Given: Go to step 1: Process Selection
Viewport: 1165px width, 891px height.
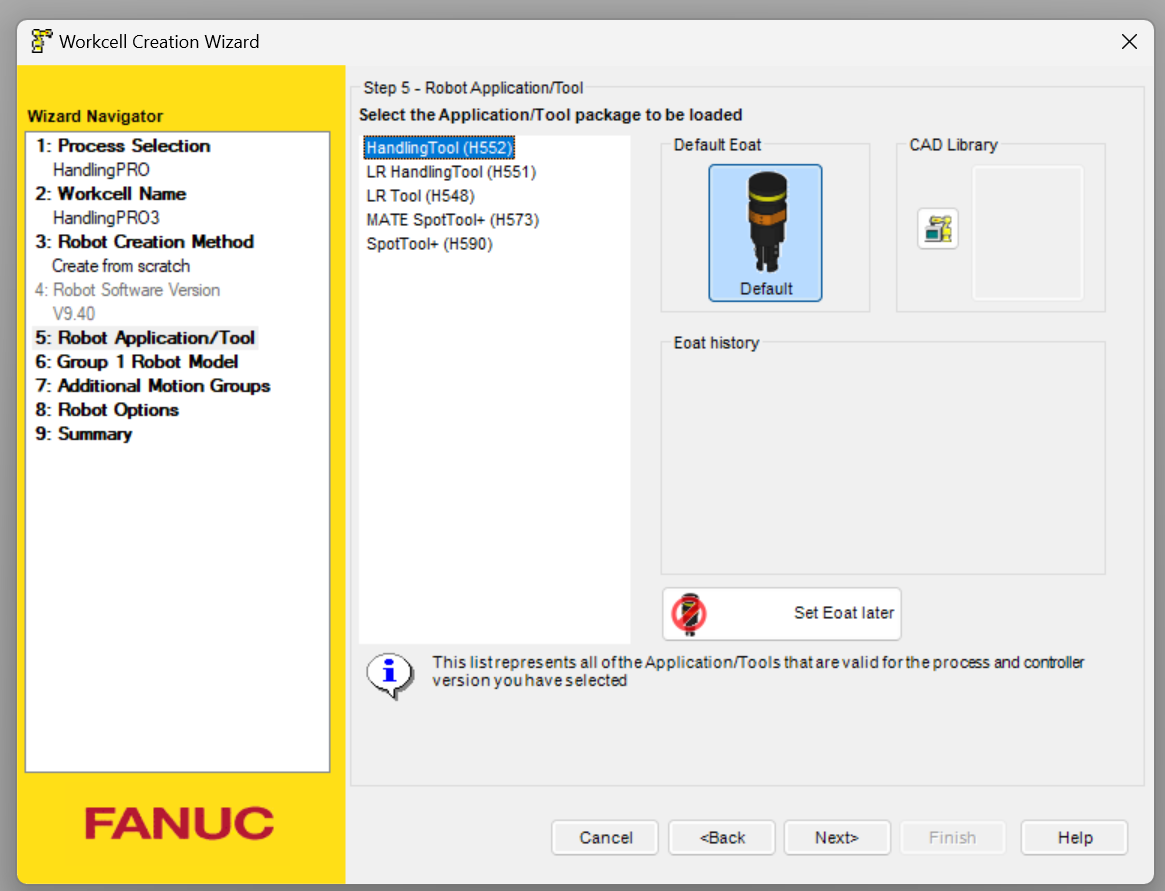Looking at the screenshot, I should point(123,146).
